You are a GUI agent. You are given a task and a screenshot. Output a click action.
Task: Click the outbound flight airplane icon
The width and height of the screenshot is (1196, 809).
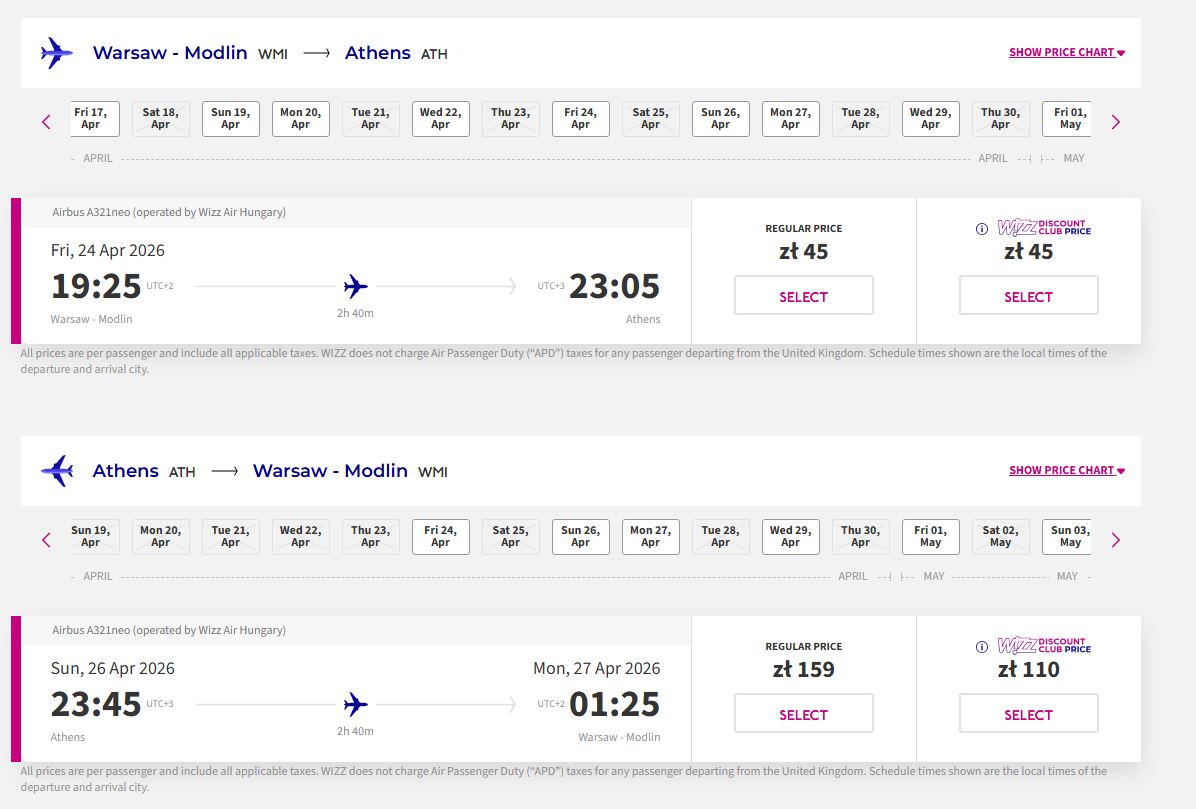pyautogui.click(x=56, y=53)
